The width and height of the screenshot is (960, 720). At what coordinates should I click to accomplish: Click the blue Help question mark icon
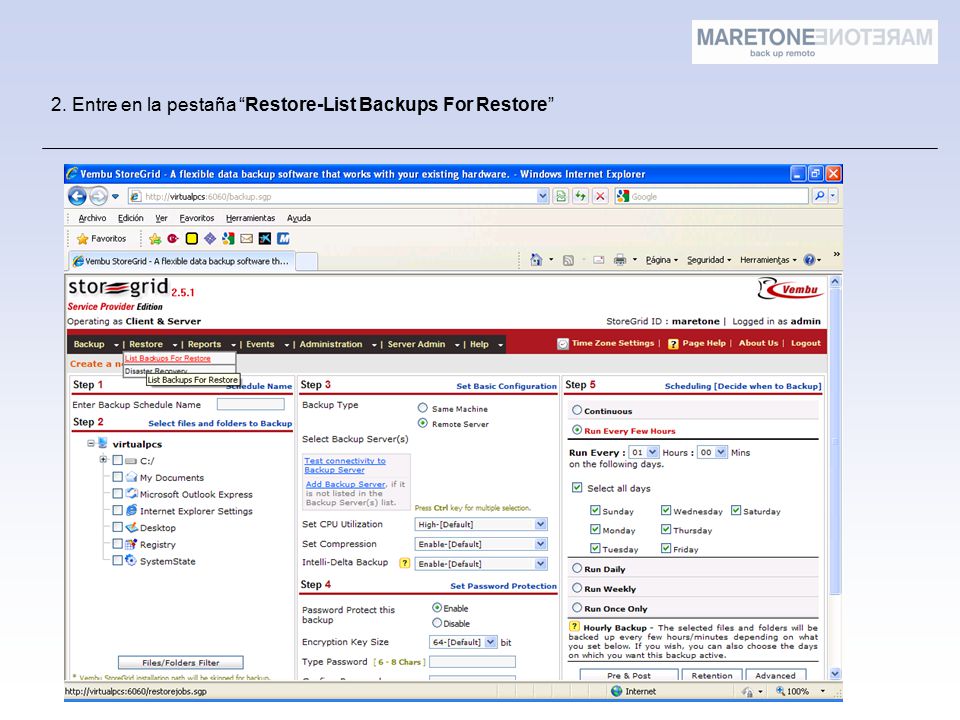click(x=809, y=260)
